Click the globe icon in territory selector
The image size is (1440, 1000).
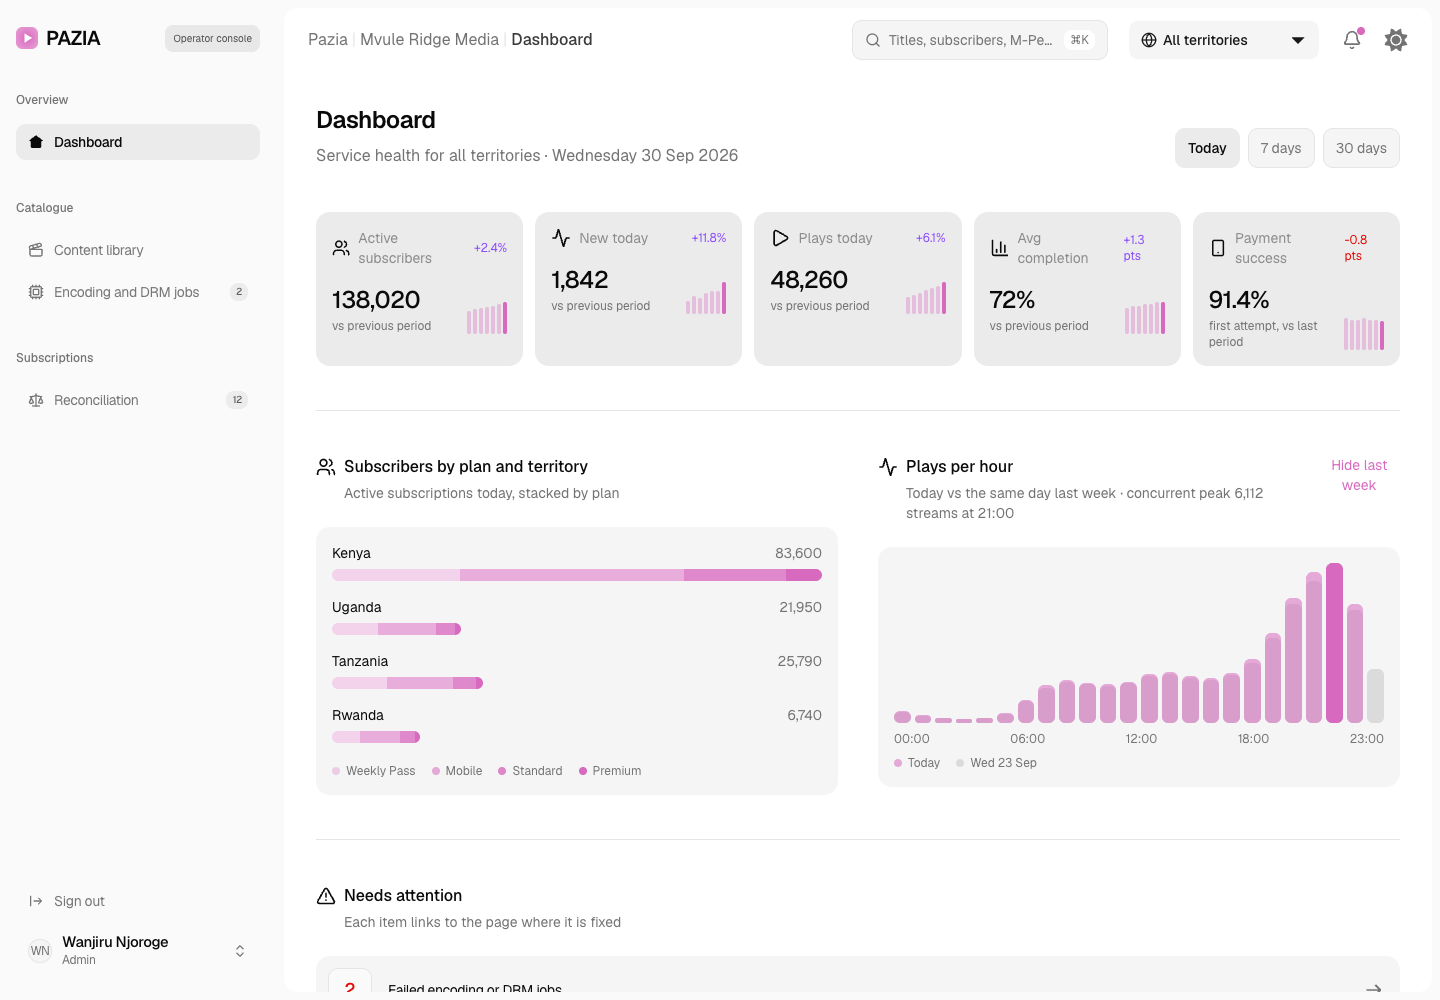[1149, 40]
